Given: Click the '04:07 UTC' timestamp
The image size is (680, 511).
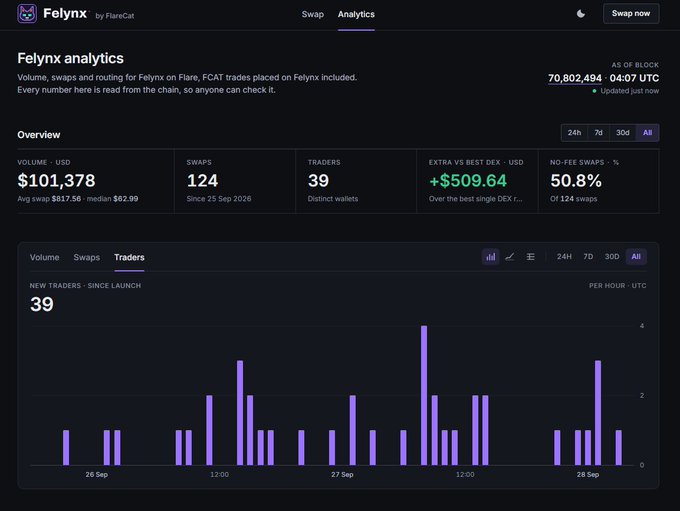Looking at the screenshot, I should tap(634, 78).
